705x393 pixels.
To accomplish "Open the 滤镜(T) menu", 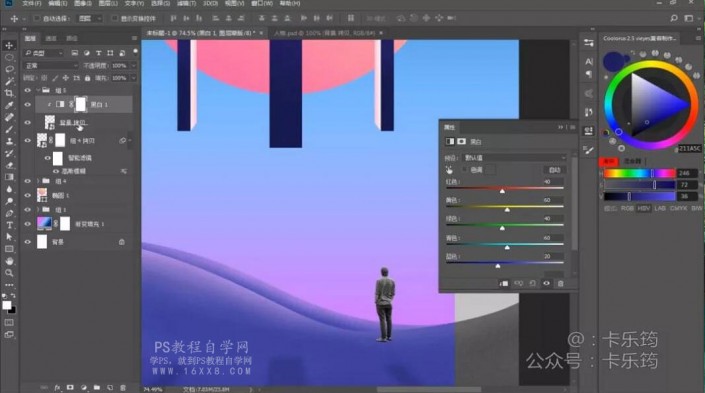I will click(x=186, y=3).
